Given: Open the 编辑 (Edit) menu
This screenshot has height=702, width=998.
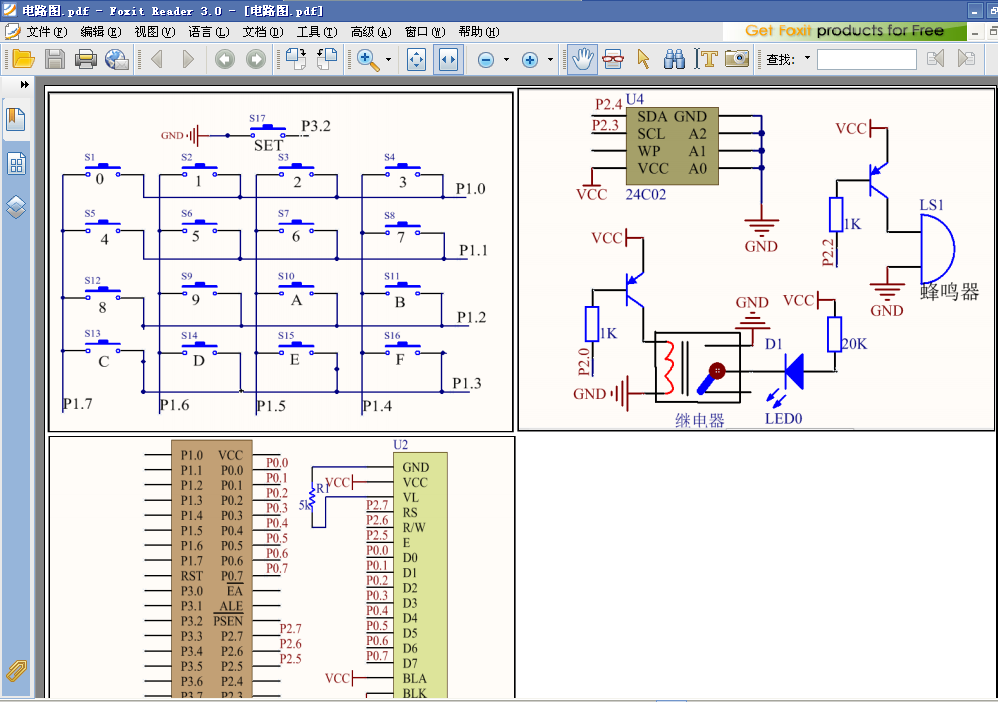Looking at the screenshot, I should pyautogui.click(x=101, y=31).
